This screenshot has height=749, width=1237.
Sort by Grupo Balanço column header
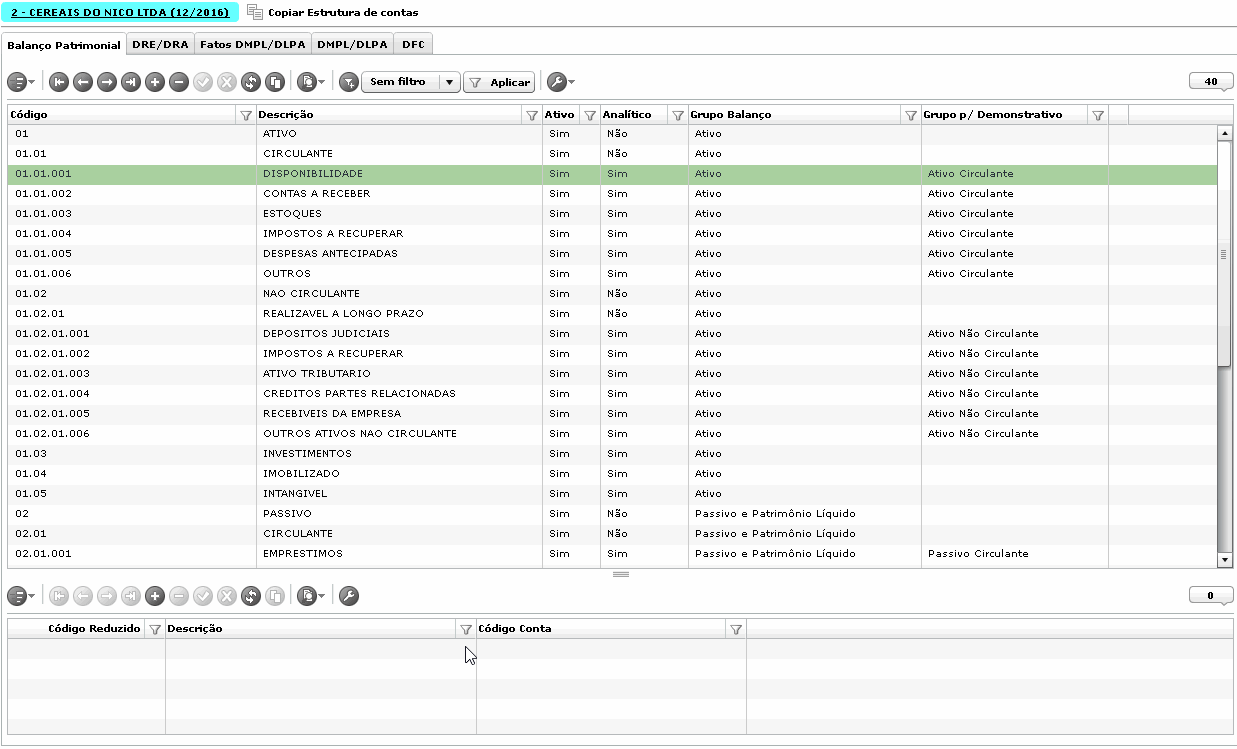pyautogui.click(x=795, y=115)
